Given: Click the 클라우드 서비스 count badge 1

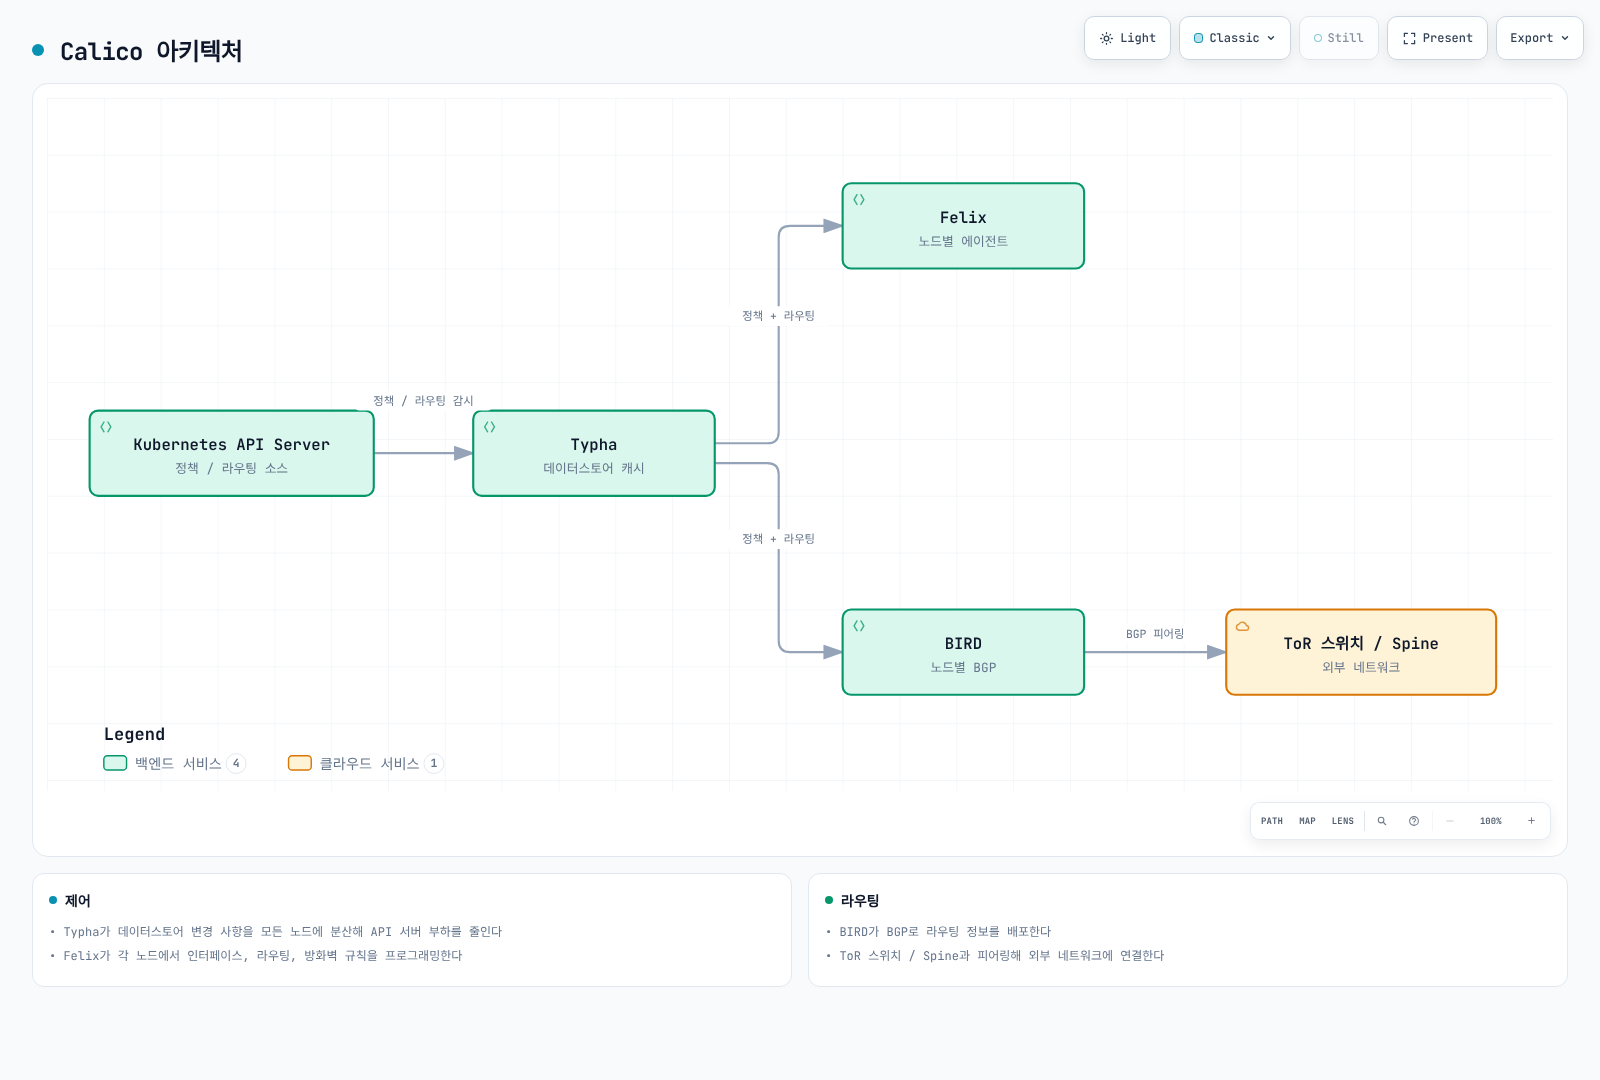Looking at the screenshot, I should 434,763.
